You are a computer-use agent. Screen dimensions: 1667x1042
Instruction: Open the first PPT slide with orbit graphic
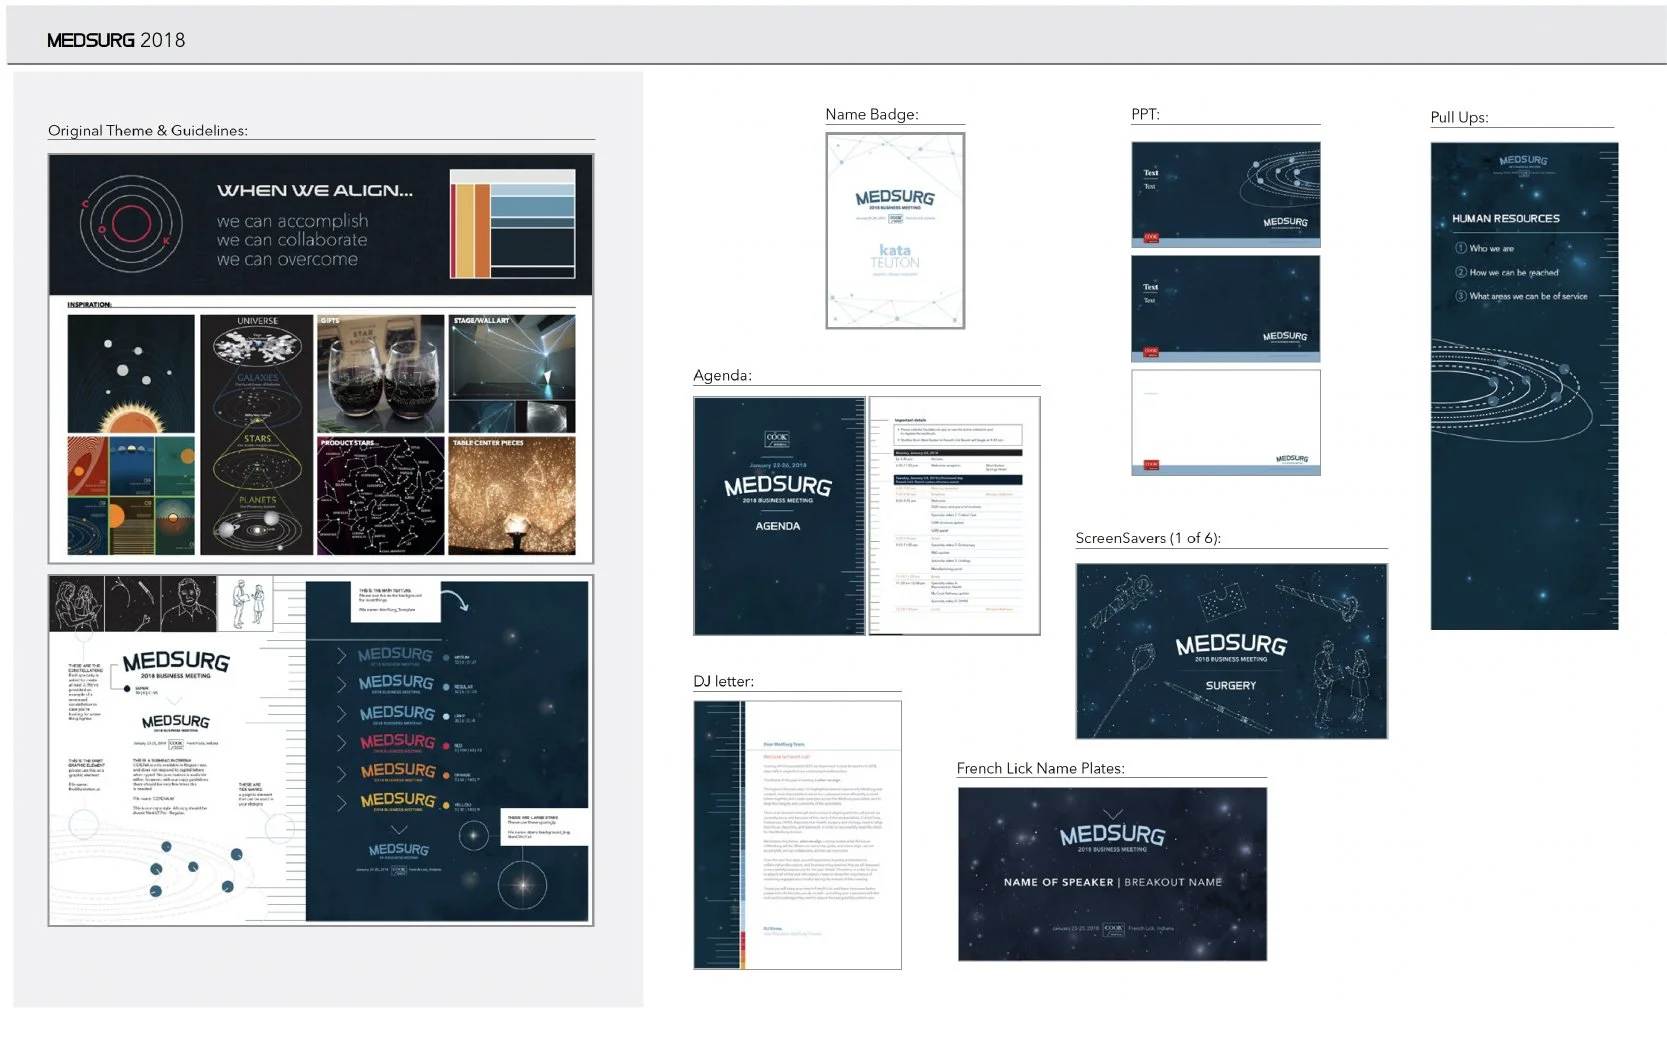click(x=1226, y=195)
